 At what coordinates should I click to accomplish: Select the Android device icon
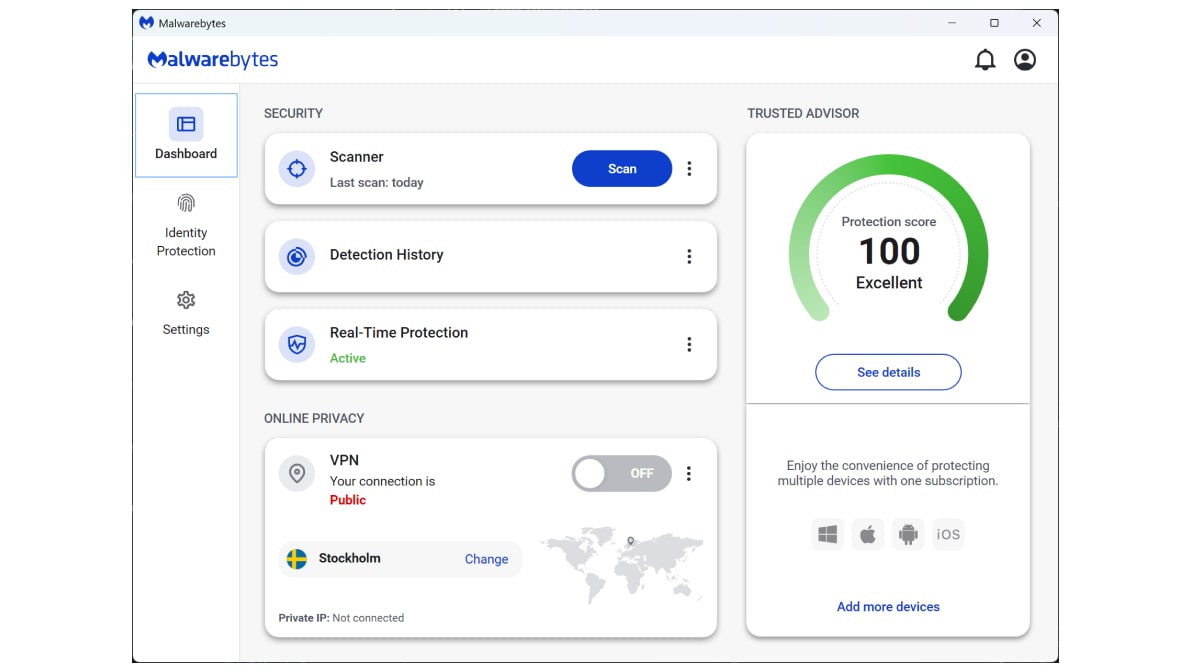click(x=908, y=534)
